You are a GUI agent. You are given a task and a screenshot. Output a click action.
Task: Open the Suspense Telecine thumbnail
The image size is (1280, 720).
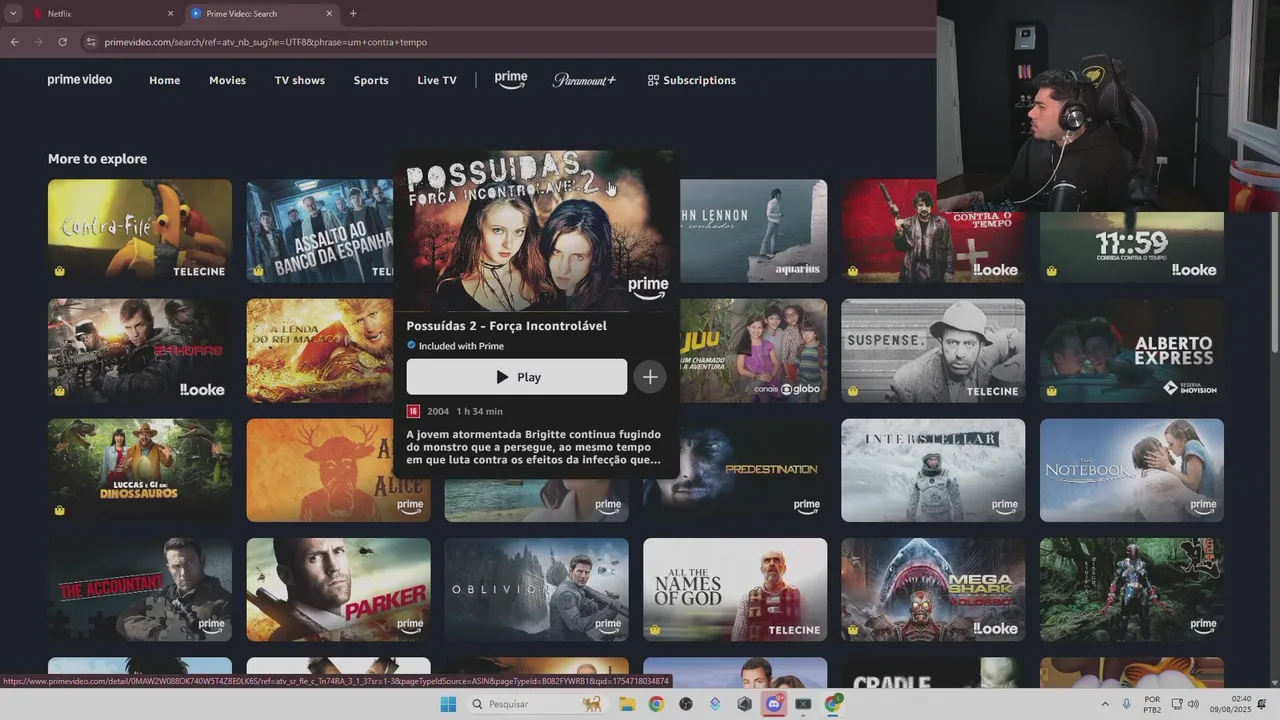(x=933, y=351)
